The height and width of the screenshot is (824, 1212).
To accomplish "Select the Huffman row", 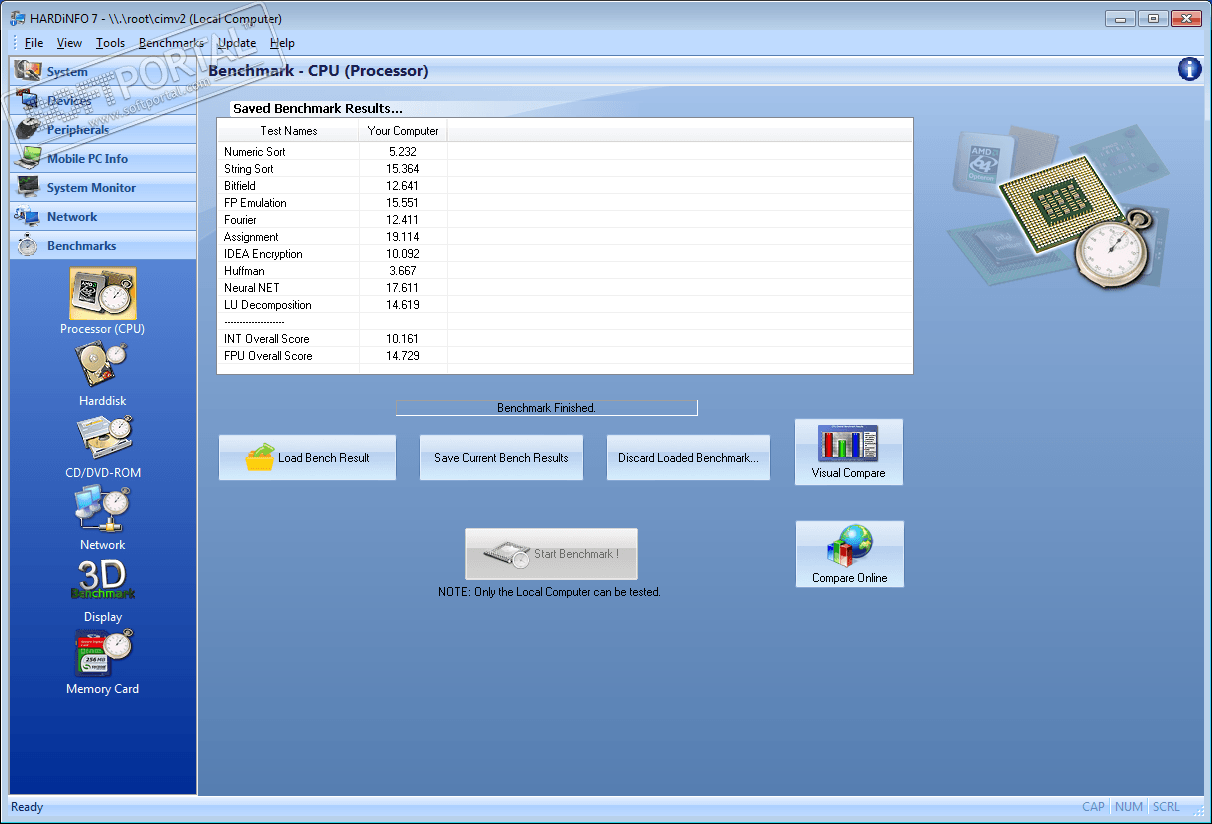I will click(565, 271).
